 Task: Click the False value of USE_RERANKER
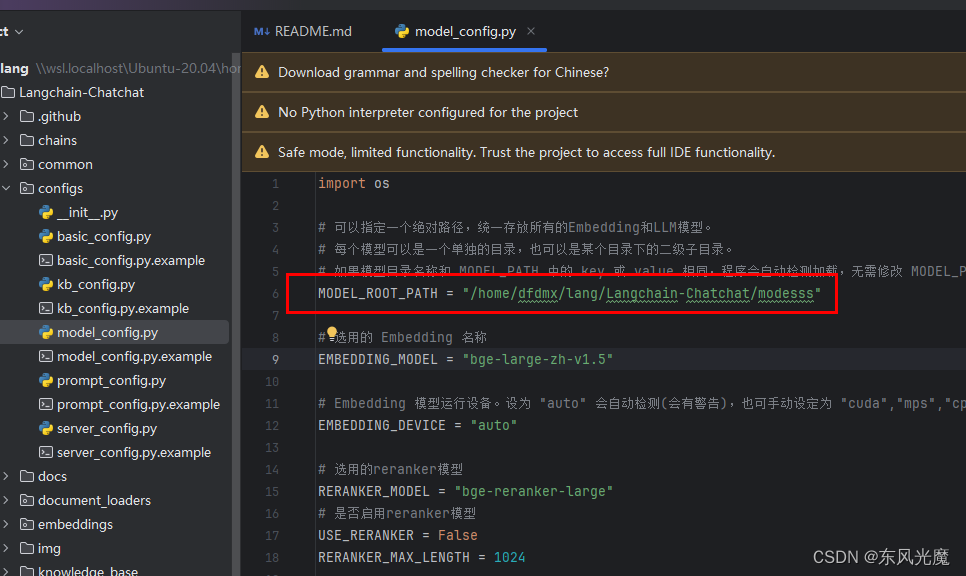click(x=458, y=535)
